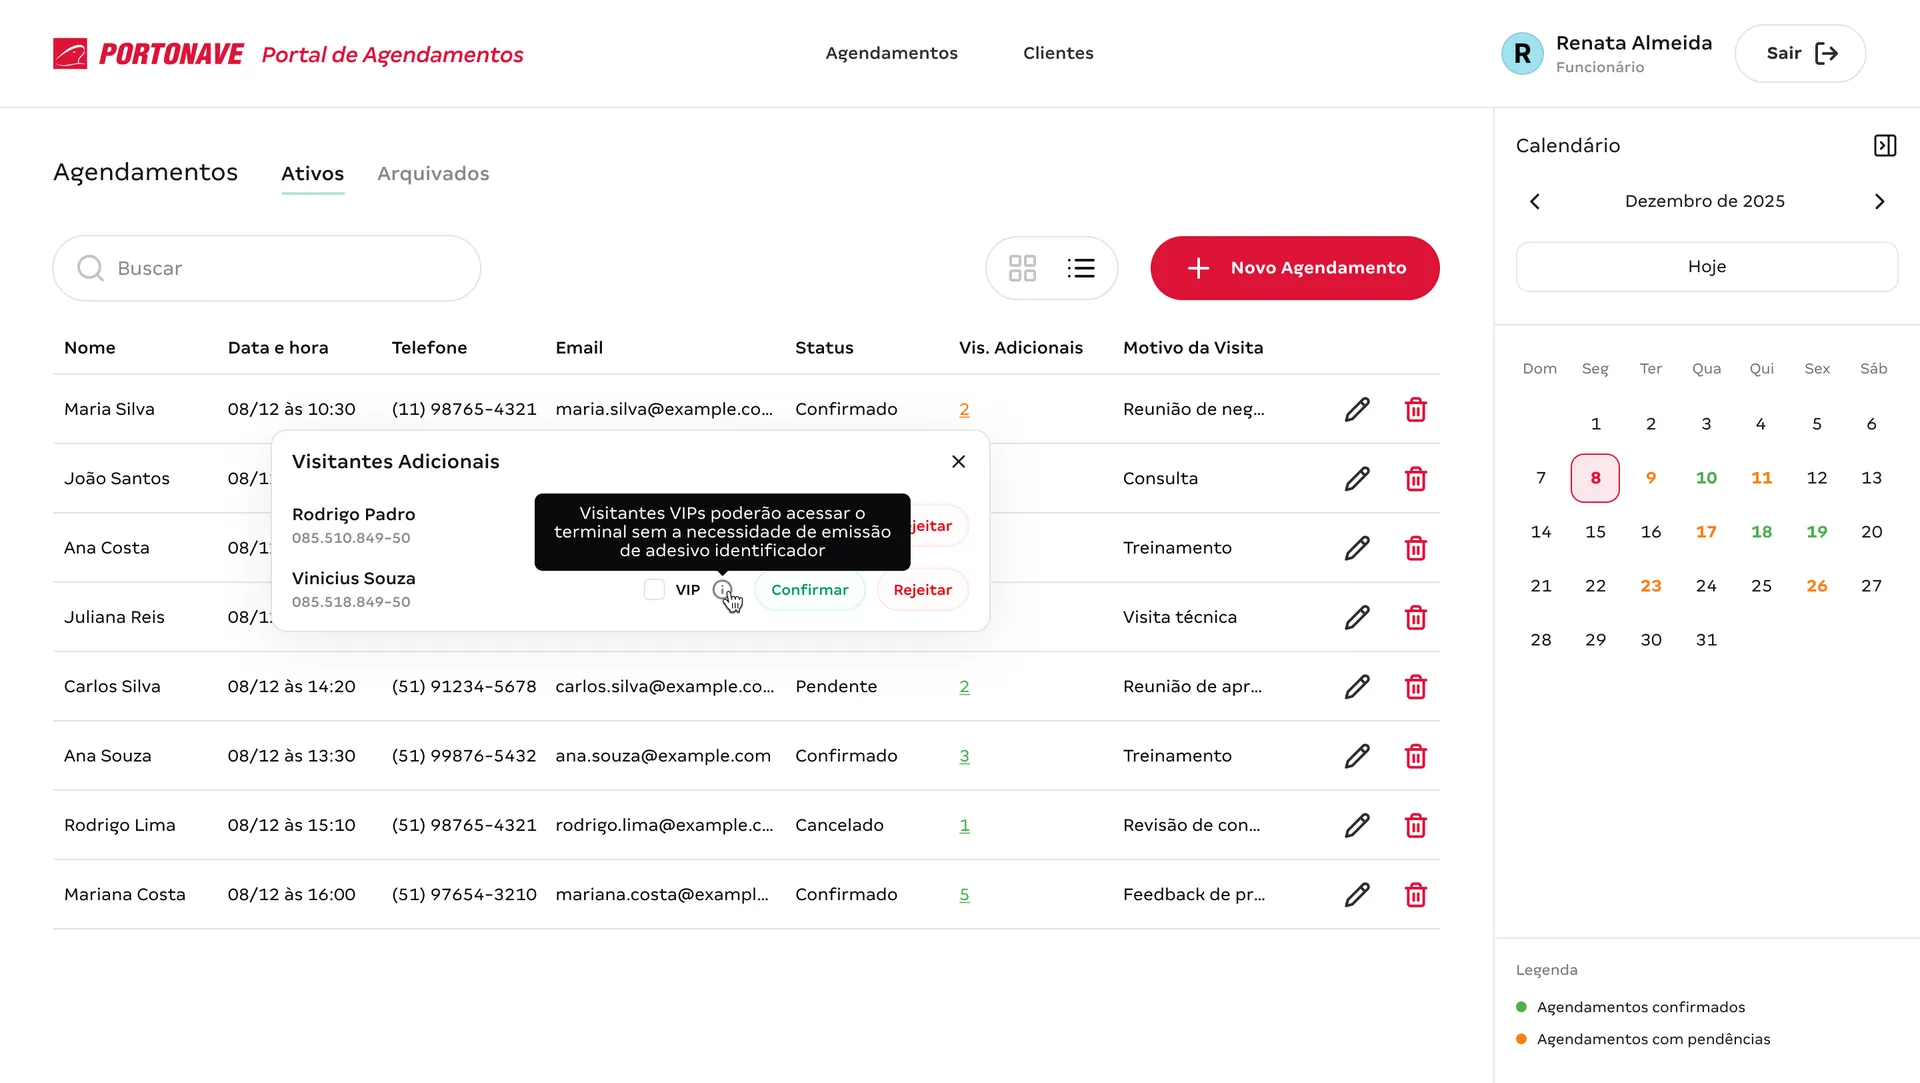Open Mariana Costa's 5 additional visitors
Image resolution: width=1920 pixels, height=1083 pixels.
(964, 895)
